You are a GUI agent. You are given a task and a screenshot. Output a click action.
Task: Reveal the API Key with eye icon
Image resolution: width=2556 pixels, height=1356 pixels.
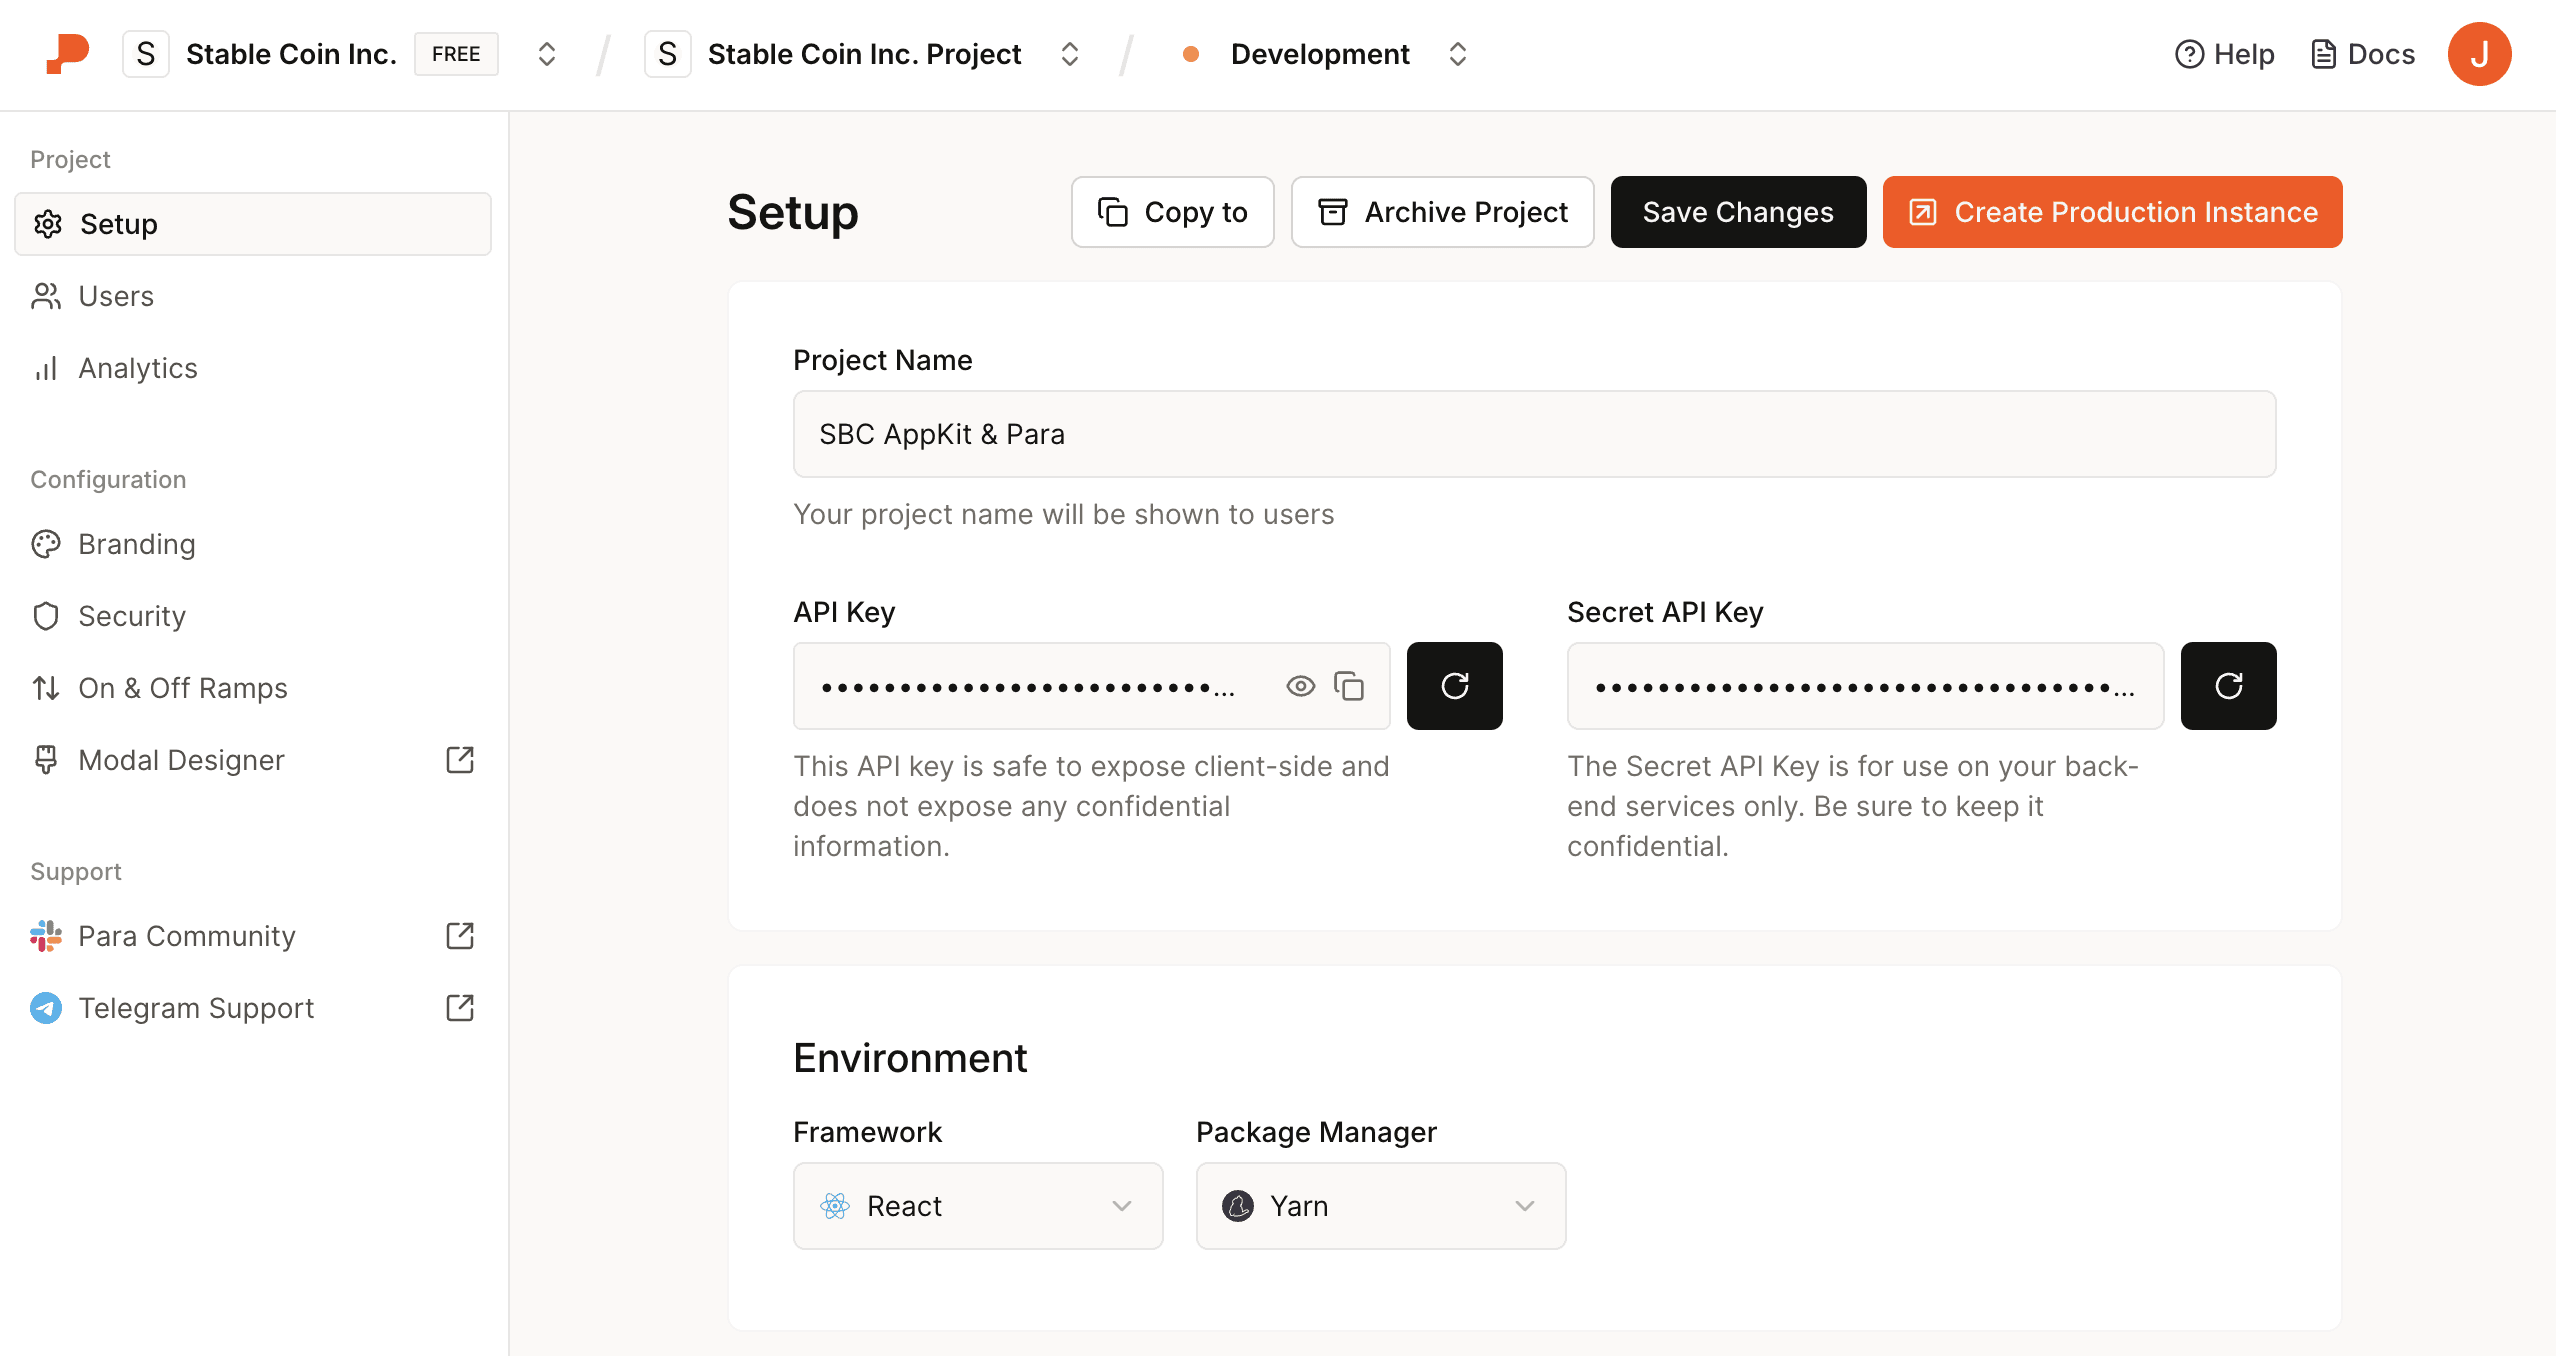(x=1300, y=686)
